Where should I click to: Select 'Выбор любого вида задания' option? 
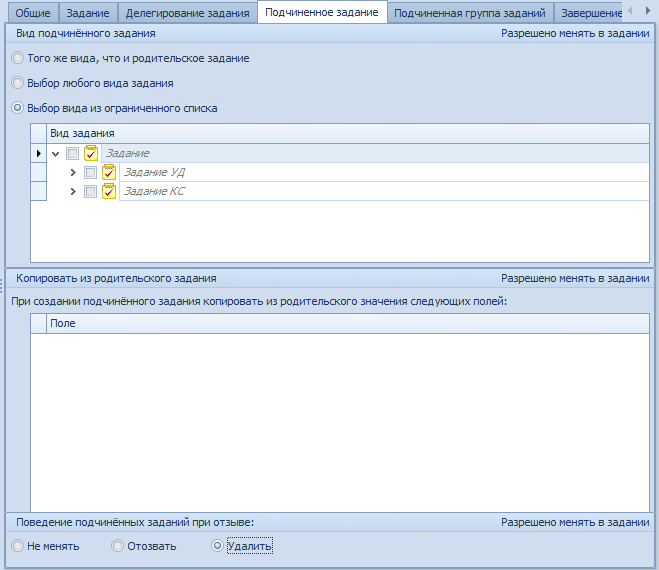tap(17, 83)
